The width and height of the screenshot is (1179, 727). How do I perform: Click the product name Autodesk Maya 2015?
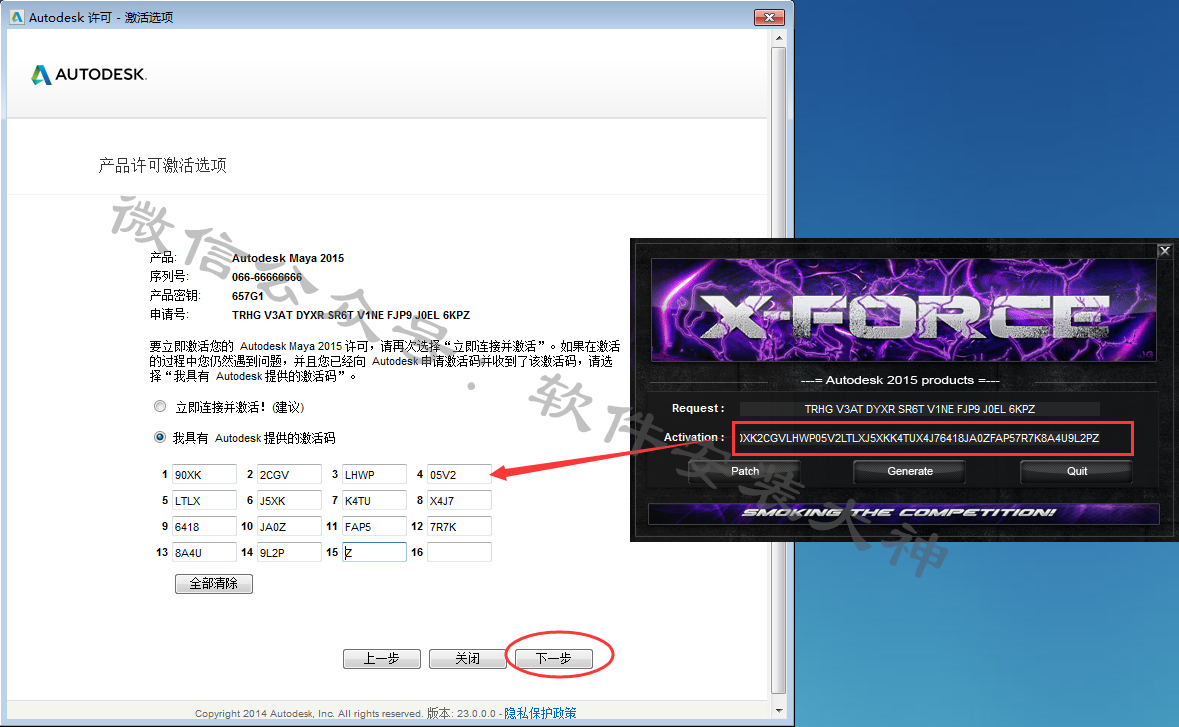point(287,258)
